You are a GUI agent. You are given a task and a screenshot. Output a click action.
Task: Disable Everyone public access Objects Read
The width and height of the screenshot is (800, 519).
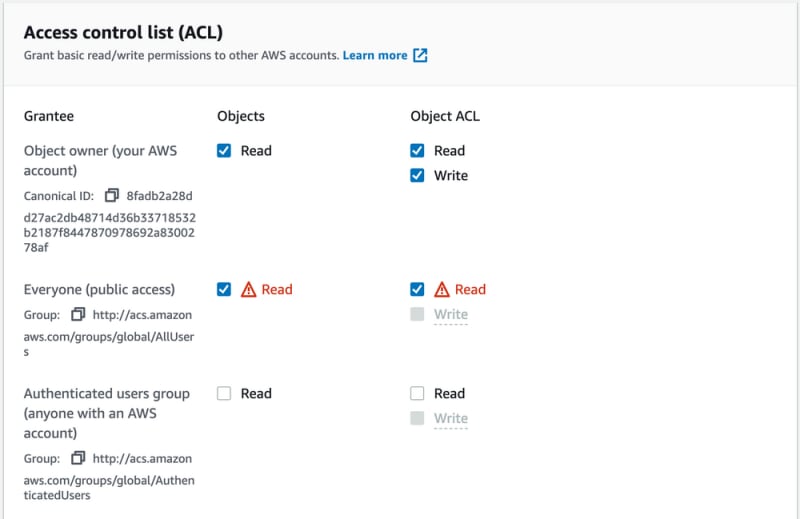coord(224,289)
